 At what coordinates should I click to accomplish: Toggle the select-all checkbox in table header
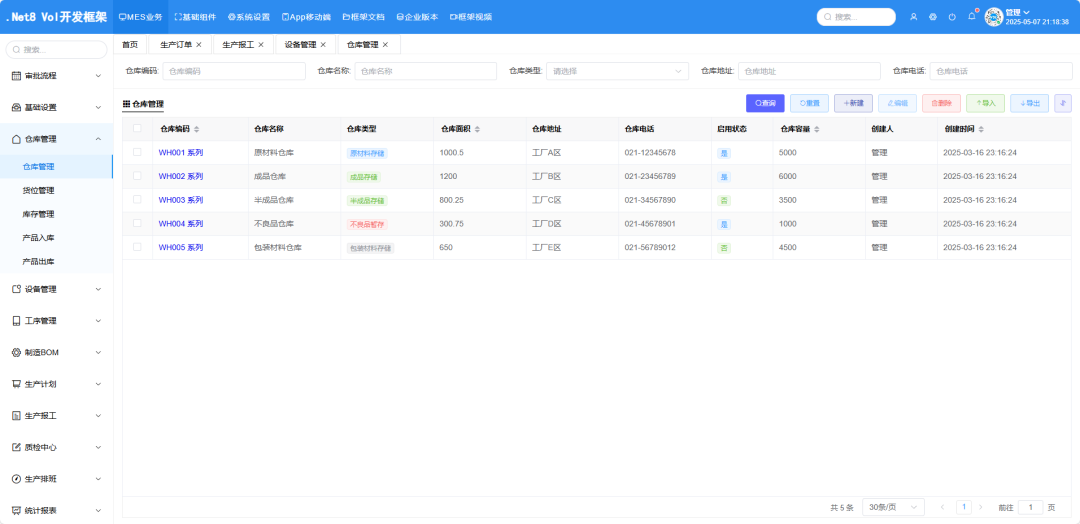click(x=137, y=129)
